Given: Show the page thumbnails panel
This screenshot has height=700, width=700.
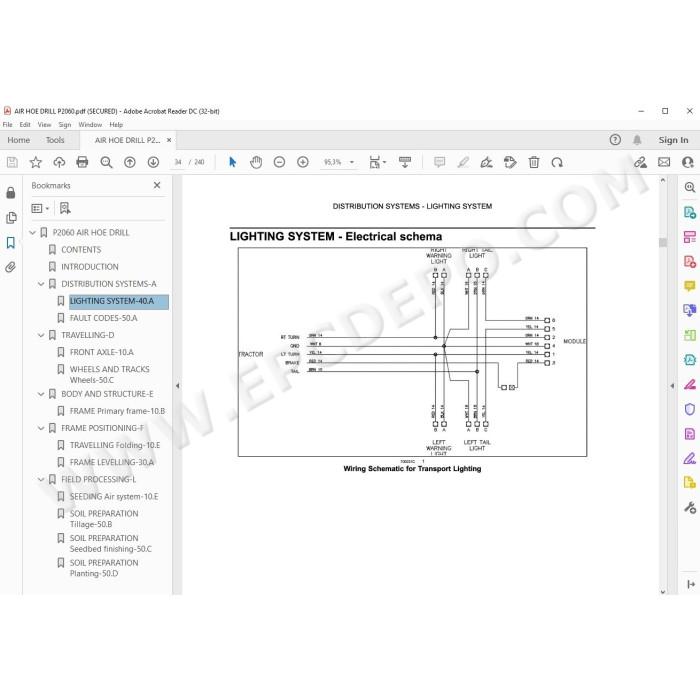Looking at the screenshot, I should 11,218.
